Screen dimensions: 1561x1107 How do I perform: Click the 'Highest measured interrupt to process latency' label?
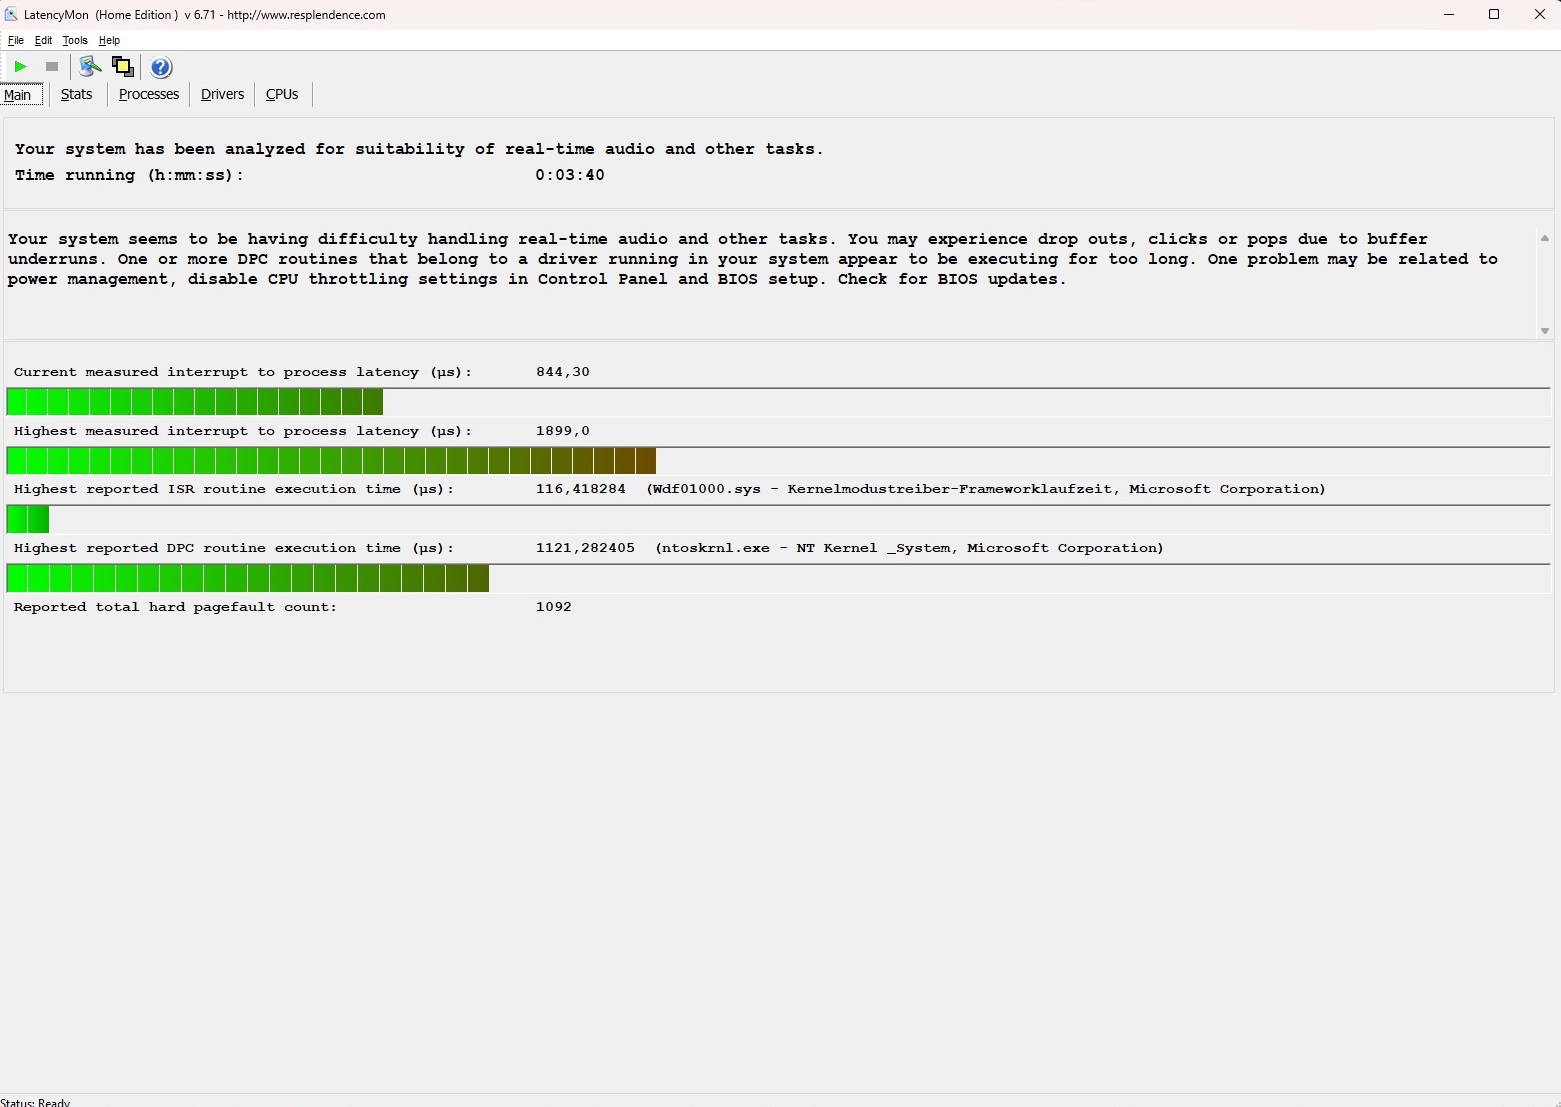click(x=243, y=431)
